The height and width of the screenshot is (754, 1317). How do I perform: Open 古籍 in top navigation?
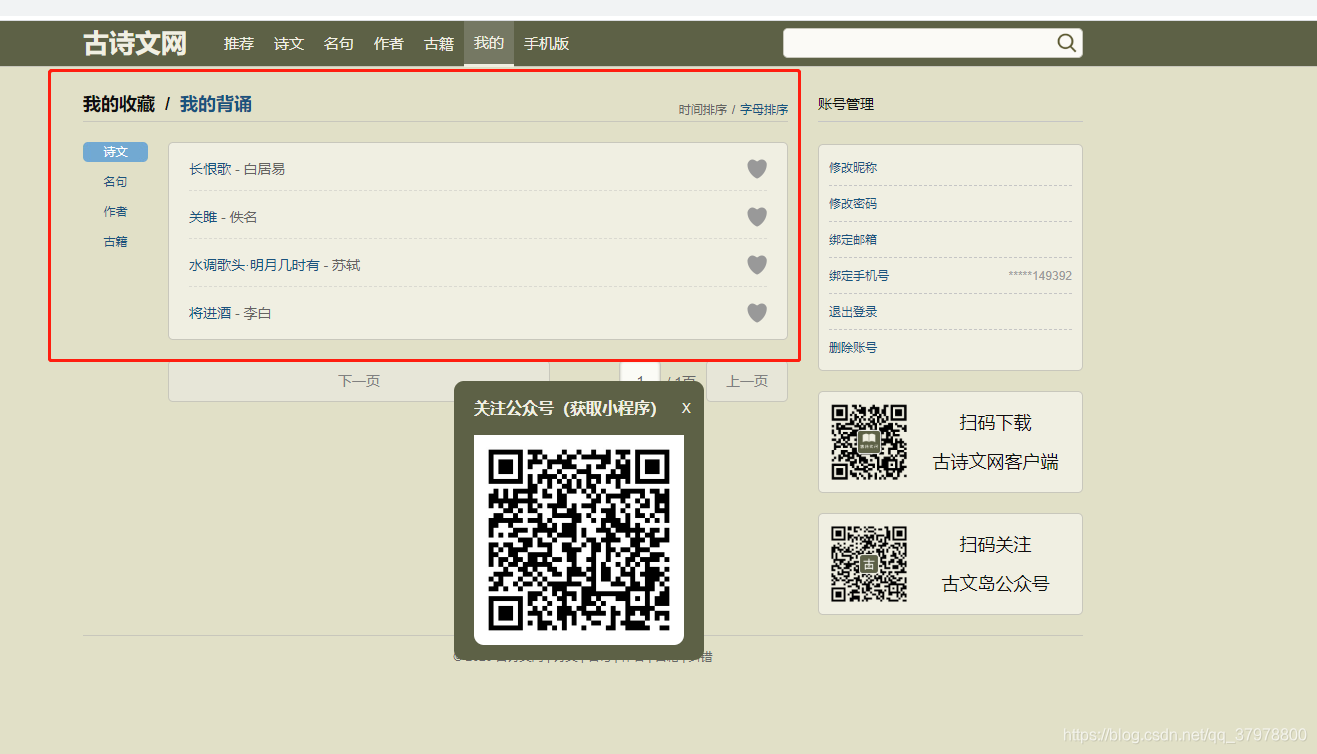[x=439, y=44]
